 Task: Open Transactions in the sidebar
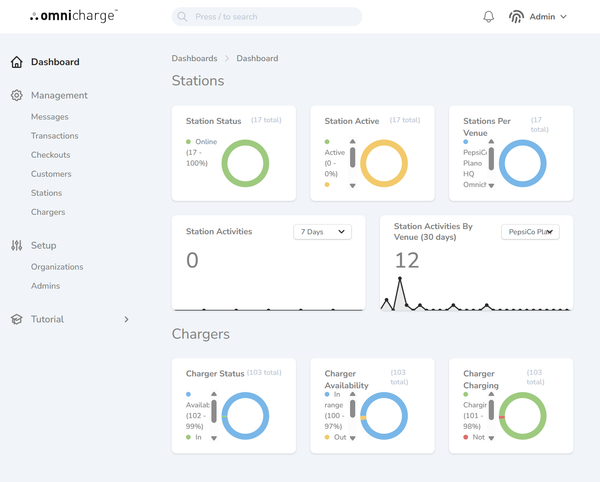coord(55,136)
